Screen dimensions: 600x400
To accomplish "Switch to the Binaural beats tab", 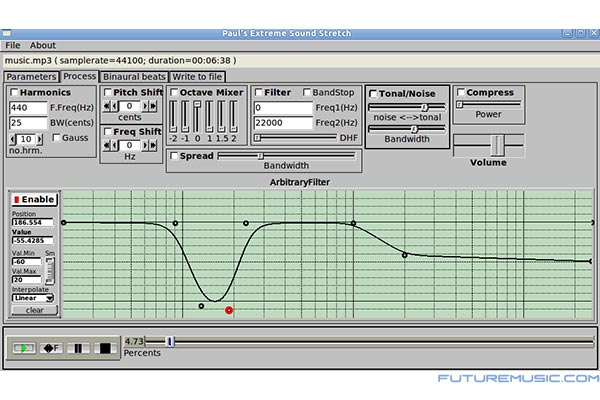I will tap(134, 77).
